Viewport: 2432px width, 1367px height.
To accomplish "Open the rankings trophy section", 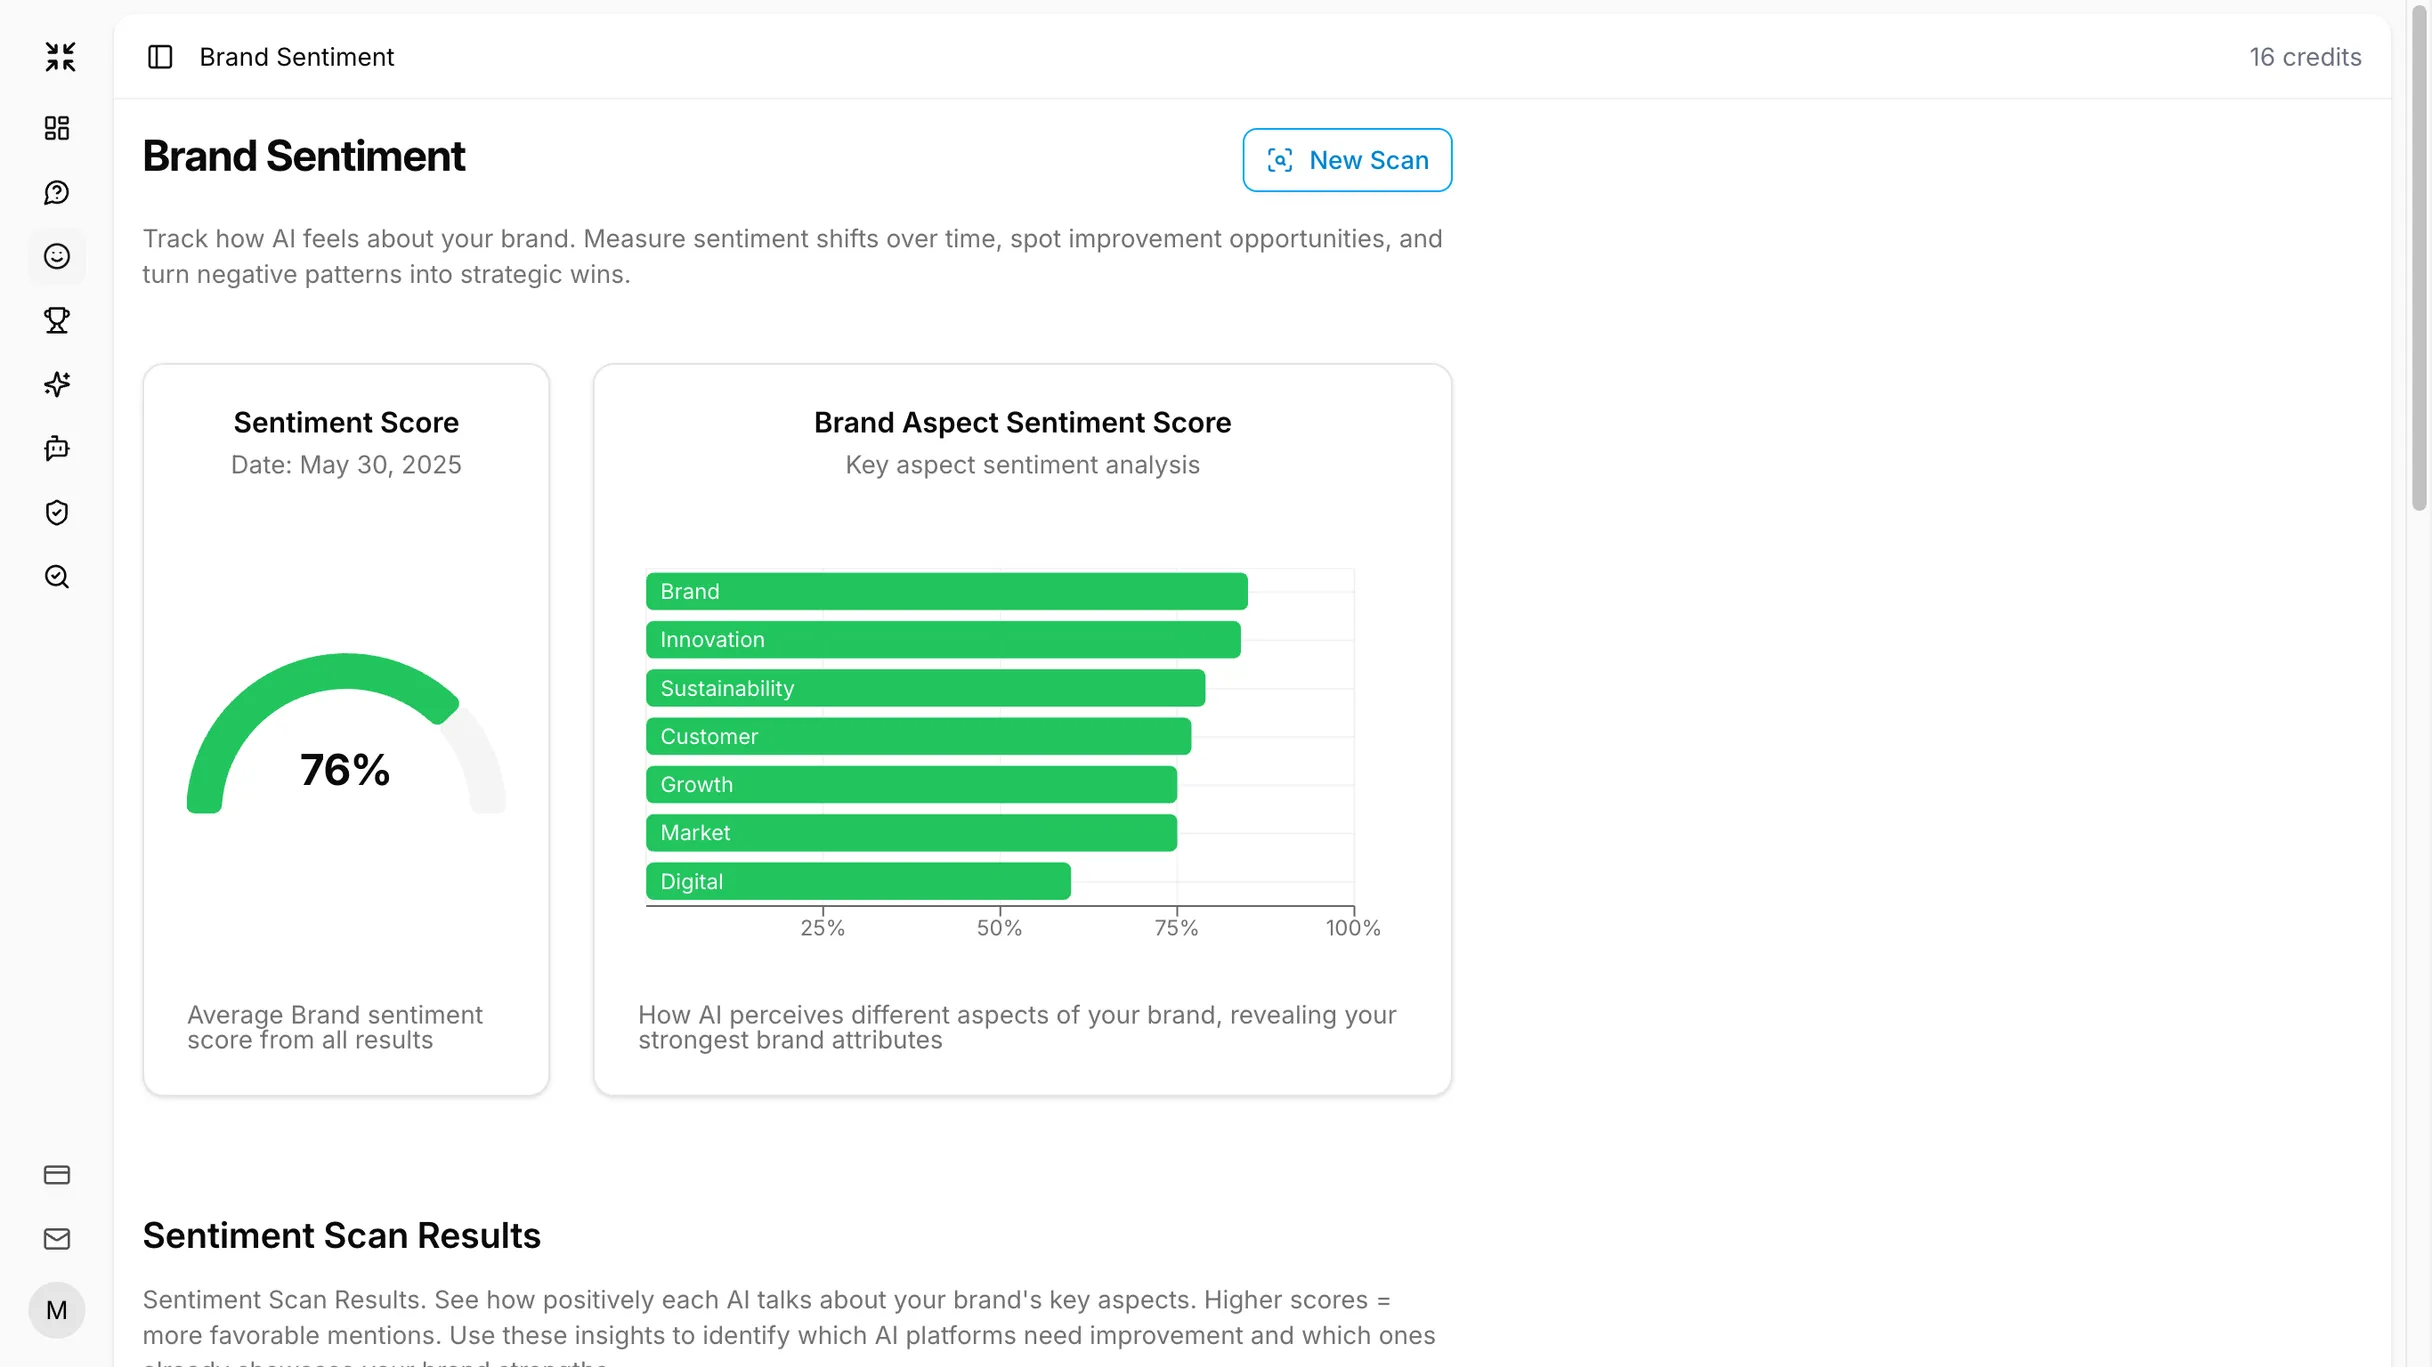I will (57, 320).
